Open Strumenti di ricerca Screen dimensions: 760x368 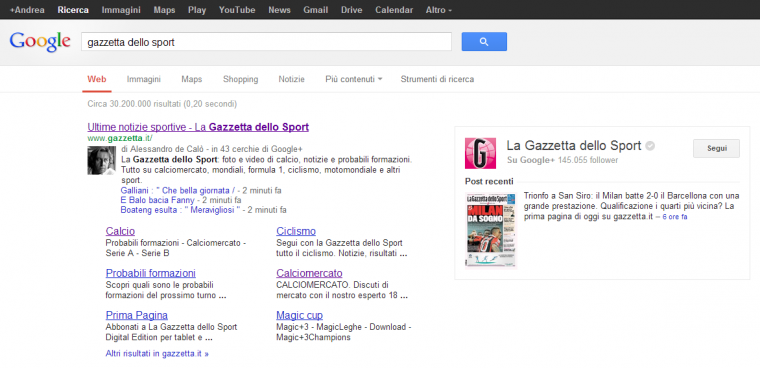pyautogui.click(x=437, y=79)
